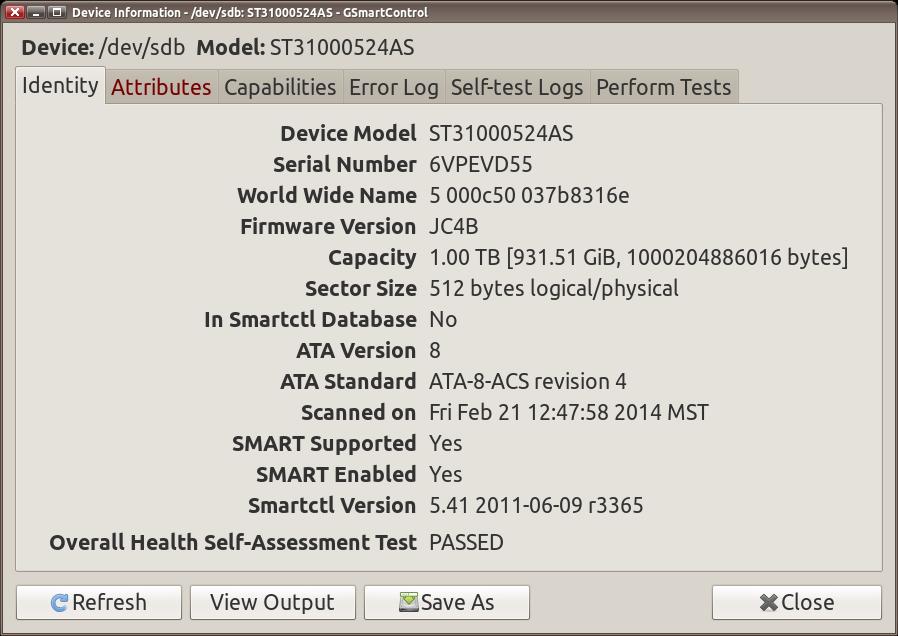
Task: Click the firmware version JC4B
Action: pos(453,226)
